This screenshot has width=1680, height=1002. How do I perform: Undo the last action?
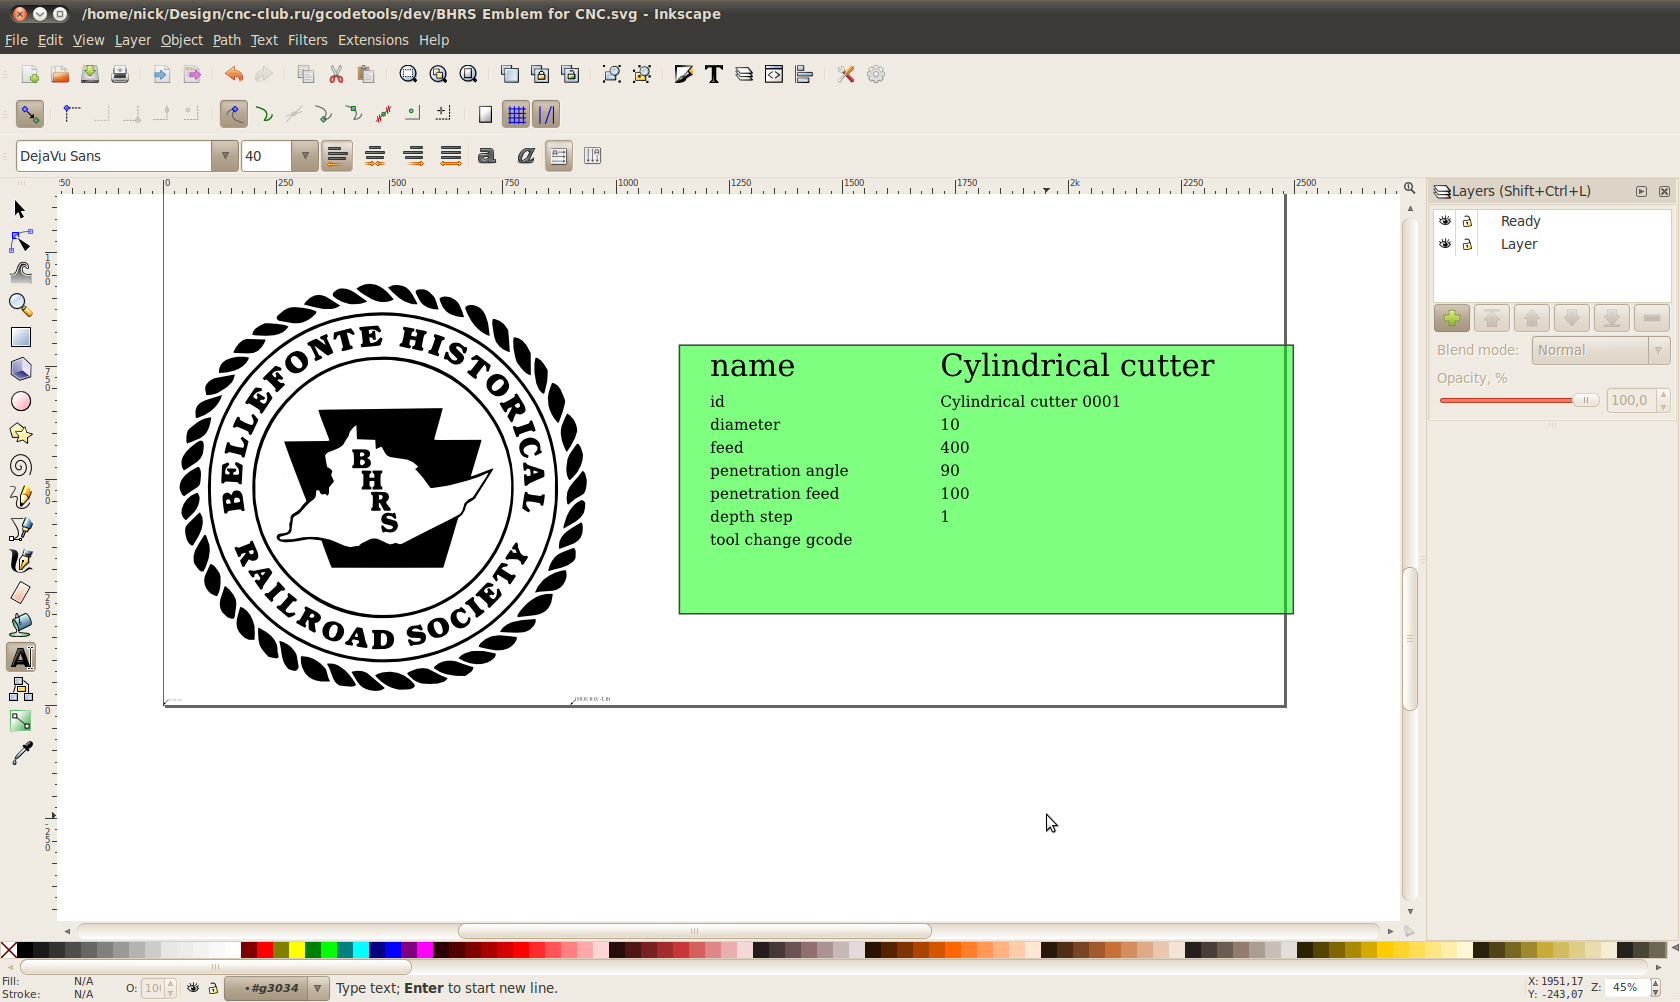(234, 74)
